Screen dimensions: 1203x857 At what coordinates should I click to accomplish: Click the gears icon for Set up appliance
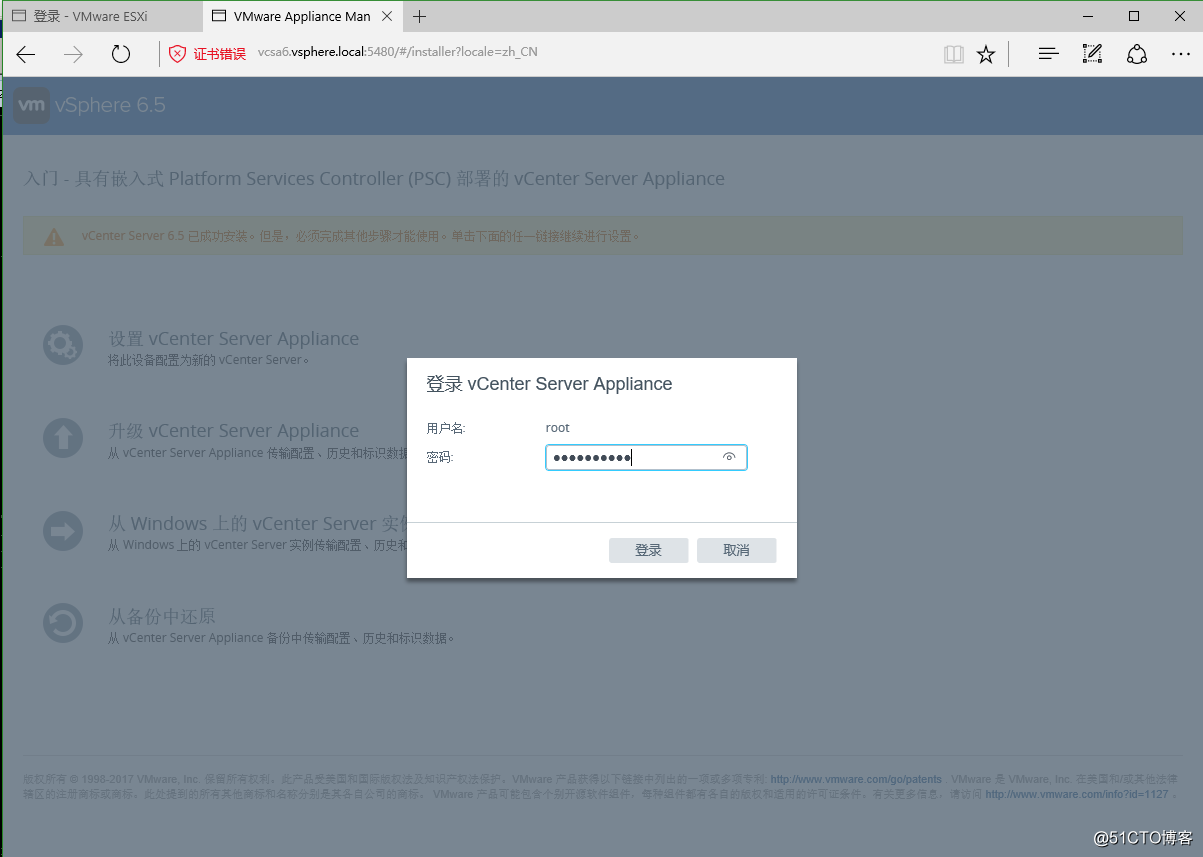63,345
